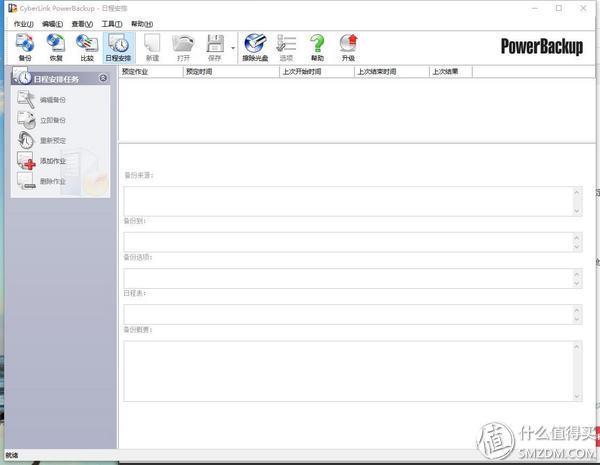Select the 比较 (Compare) toolbar icon
This screenshot has width=600, height=465.
(x=87, y=47)
